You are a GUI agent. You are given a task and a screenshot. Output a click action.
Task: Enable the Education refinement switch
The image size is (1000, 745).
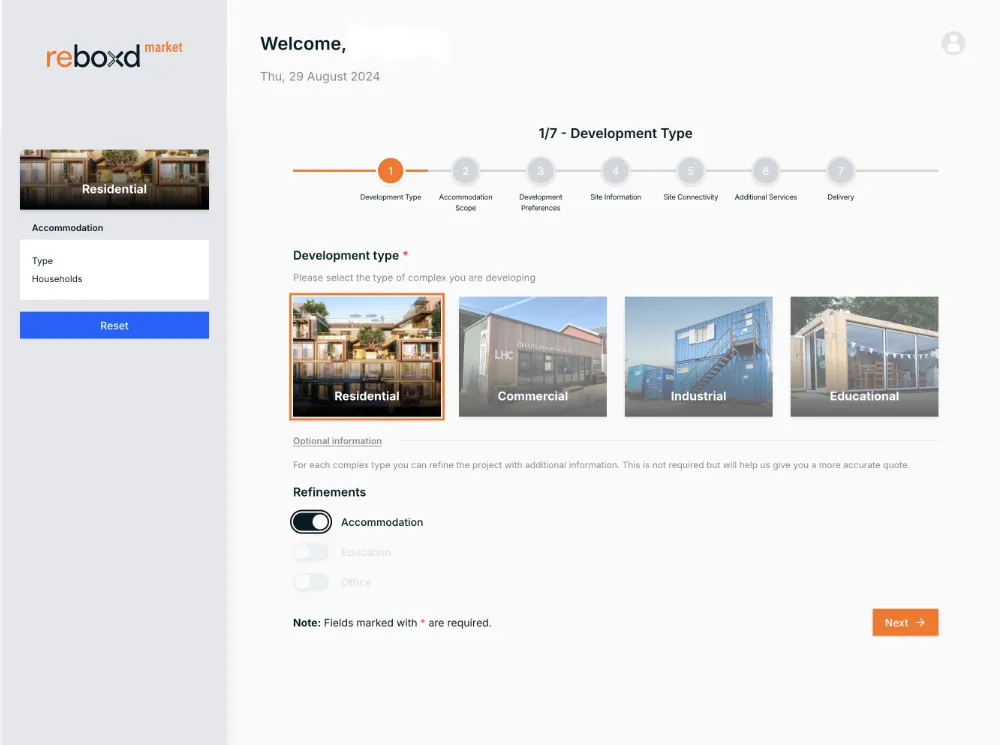click(311, 552)
